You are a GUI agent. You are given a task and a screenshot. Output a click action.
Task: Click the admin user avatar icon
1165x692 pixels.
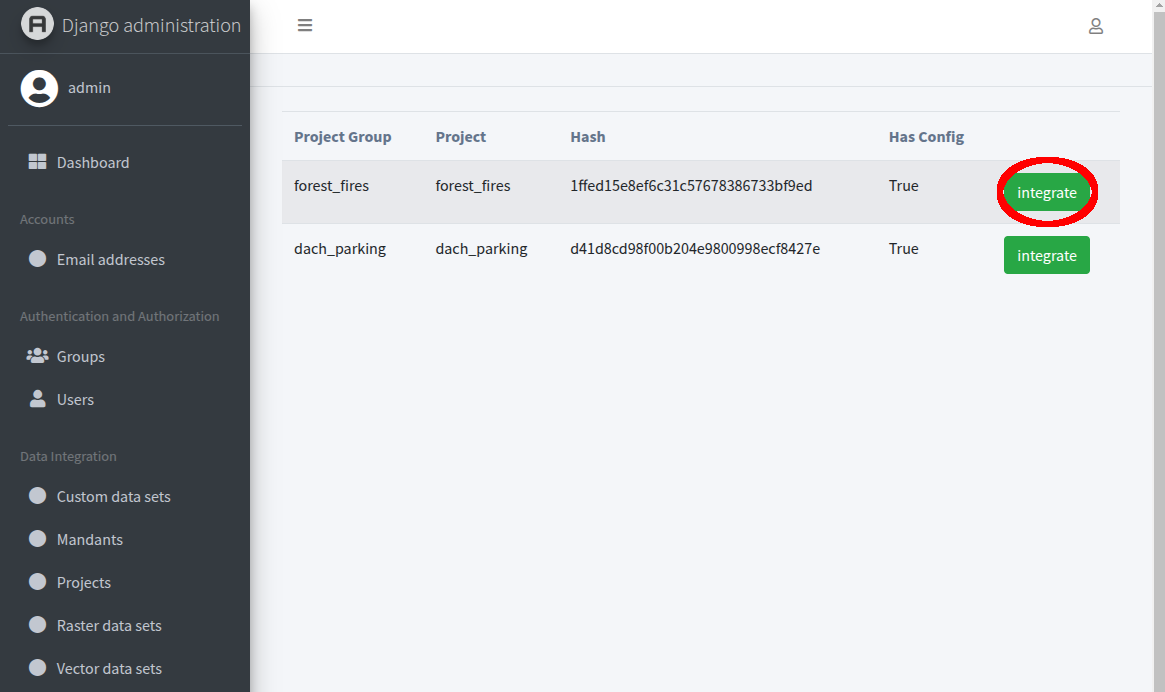pos(39,88)
